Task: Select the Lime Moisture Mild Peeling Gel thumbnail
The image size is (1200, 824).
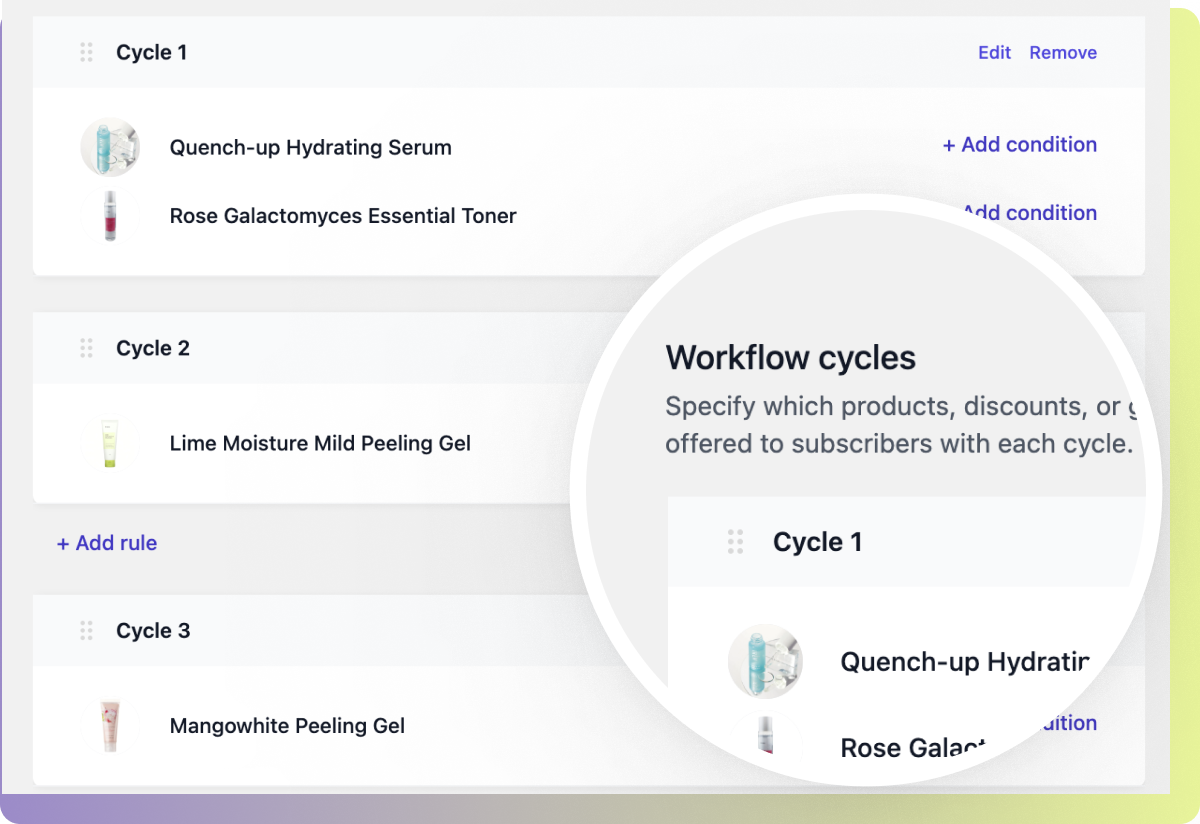Action: pyautogui.click(x=110, y=443)
